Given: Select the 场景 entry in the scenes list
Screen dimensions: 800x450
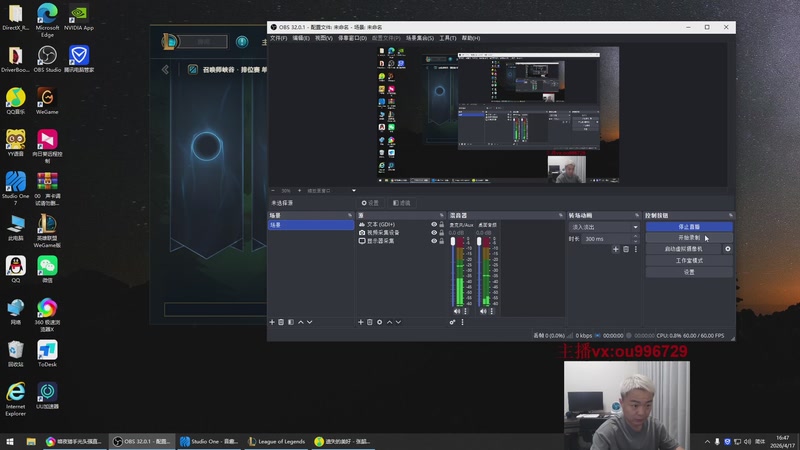Looking at the screenshot, I should point(311,225).
